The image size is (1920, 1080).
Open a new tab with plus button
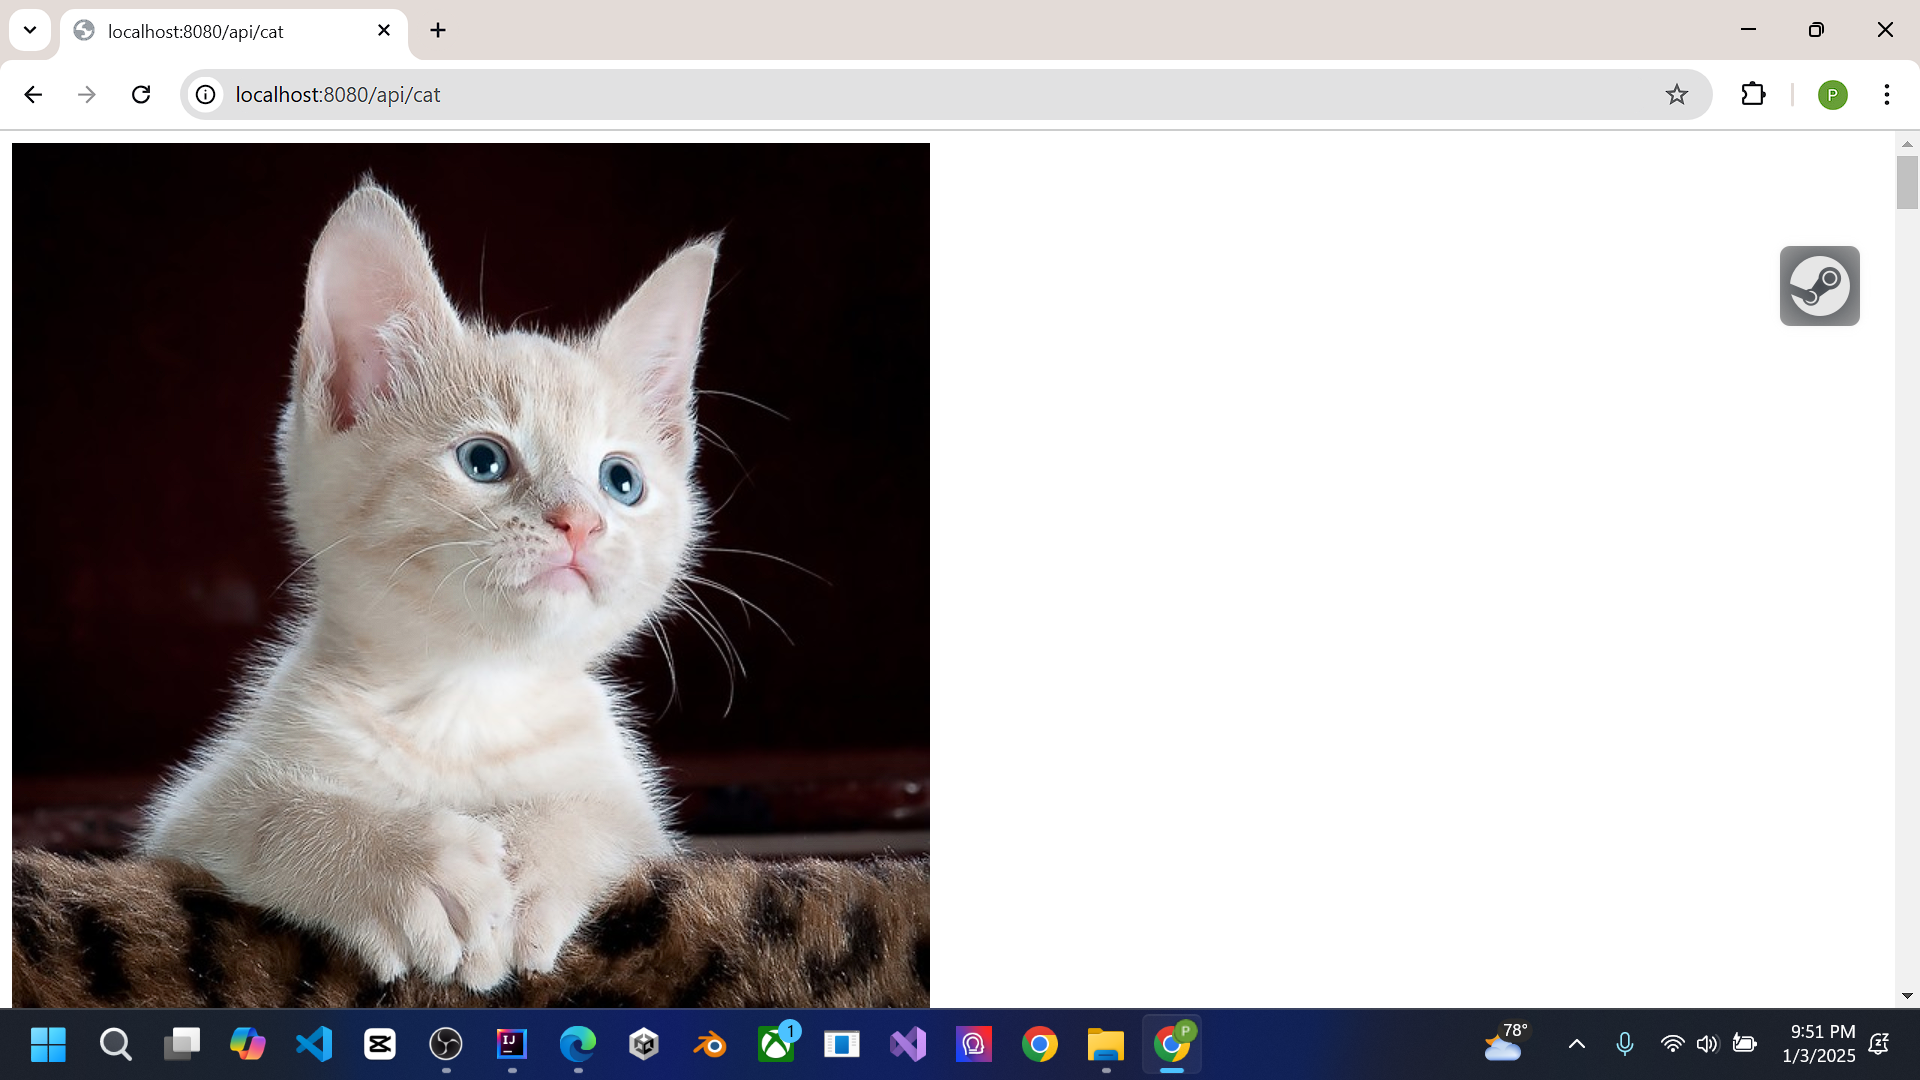click(x=438, y=31)
